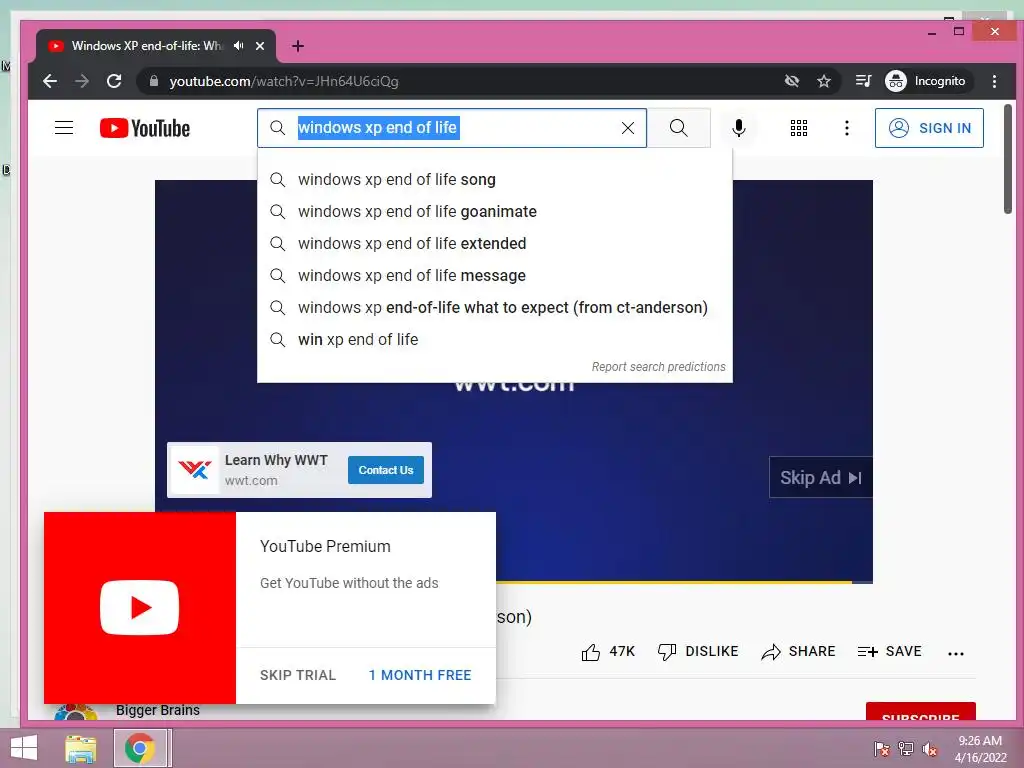Go to YouTube home via logo
The width and height of the screenshot is (1024, 768).
145,128
